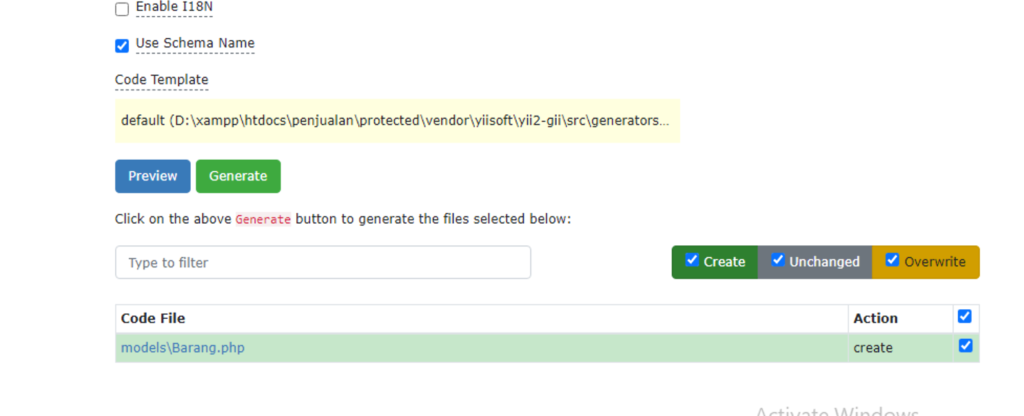Viewport: 1024px width, 416px height.
Task: Click the Code File column header
Action: point(153,319)
